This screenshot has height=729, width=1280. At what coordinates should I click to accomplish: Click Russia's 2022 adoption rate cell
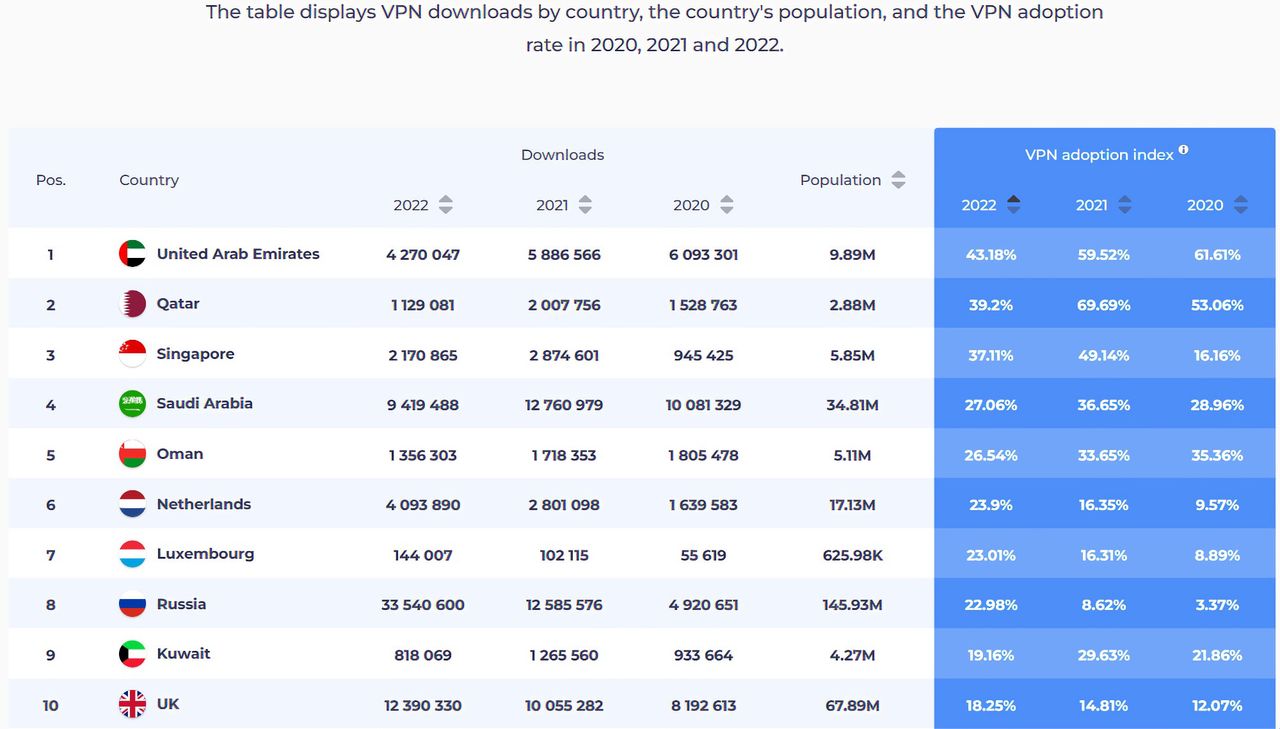pyautogui.click(x=991, y=605)
